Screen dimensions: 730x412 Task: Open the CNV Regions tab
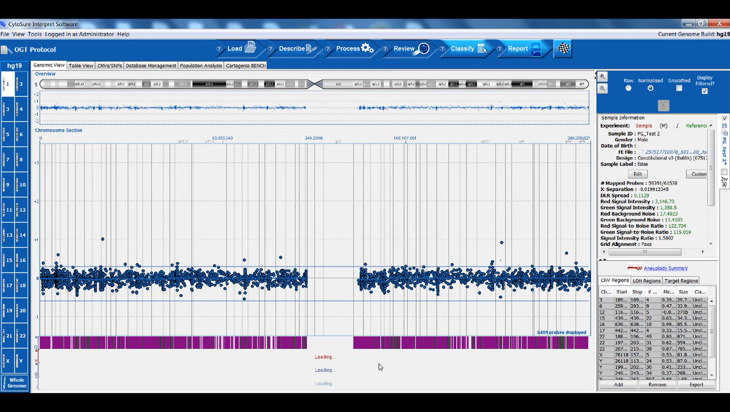coord(615,280)
